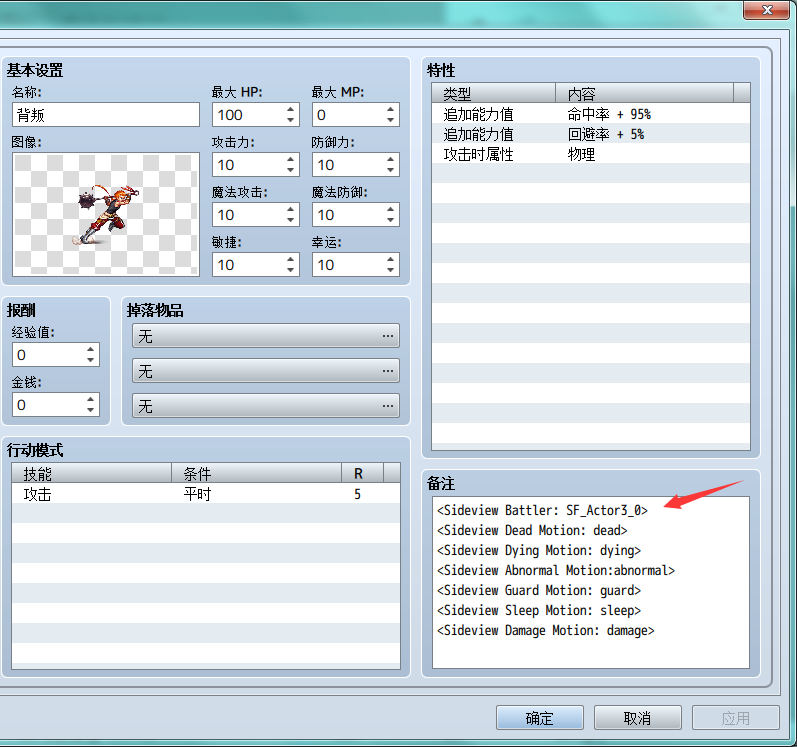Screen dimensions: 797x747
Task: Click the R column header in 行动模式
Action: coord(362,474)
